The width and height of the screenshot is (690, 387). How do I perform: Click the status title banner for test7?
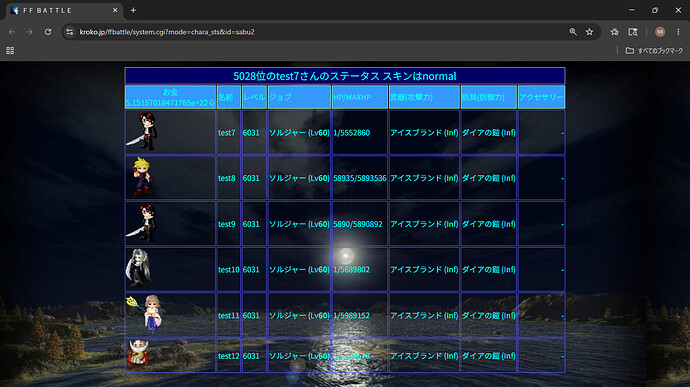[x=345, y=76]
